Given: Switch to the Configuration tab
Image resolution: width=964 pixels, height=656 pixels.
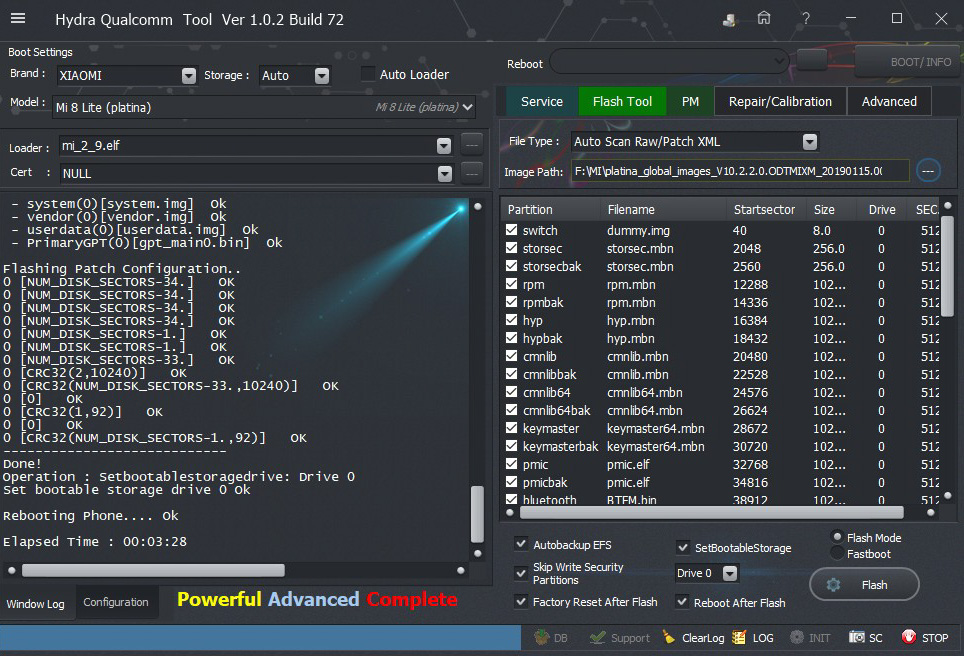Looking at the screenshot, I should (x=116, y=602).
